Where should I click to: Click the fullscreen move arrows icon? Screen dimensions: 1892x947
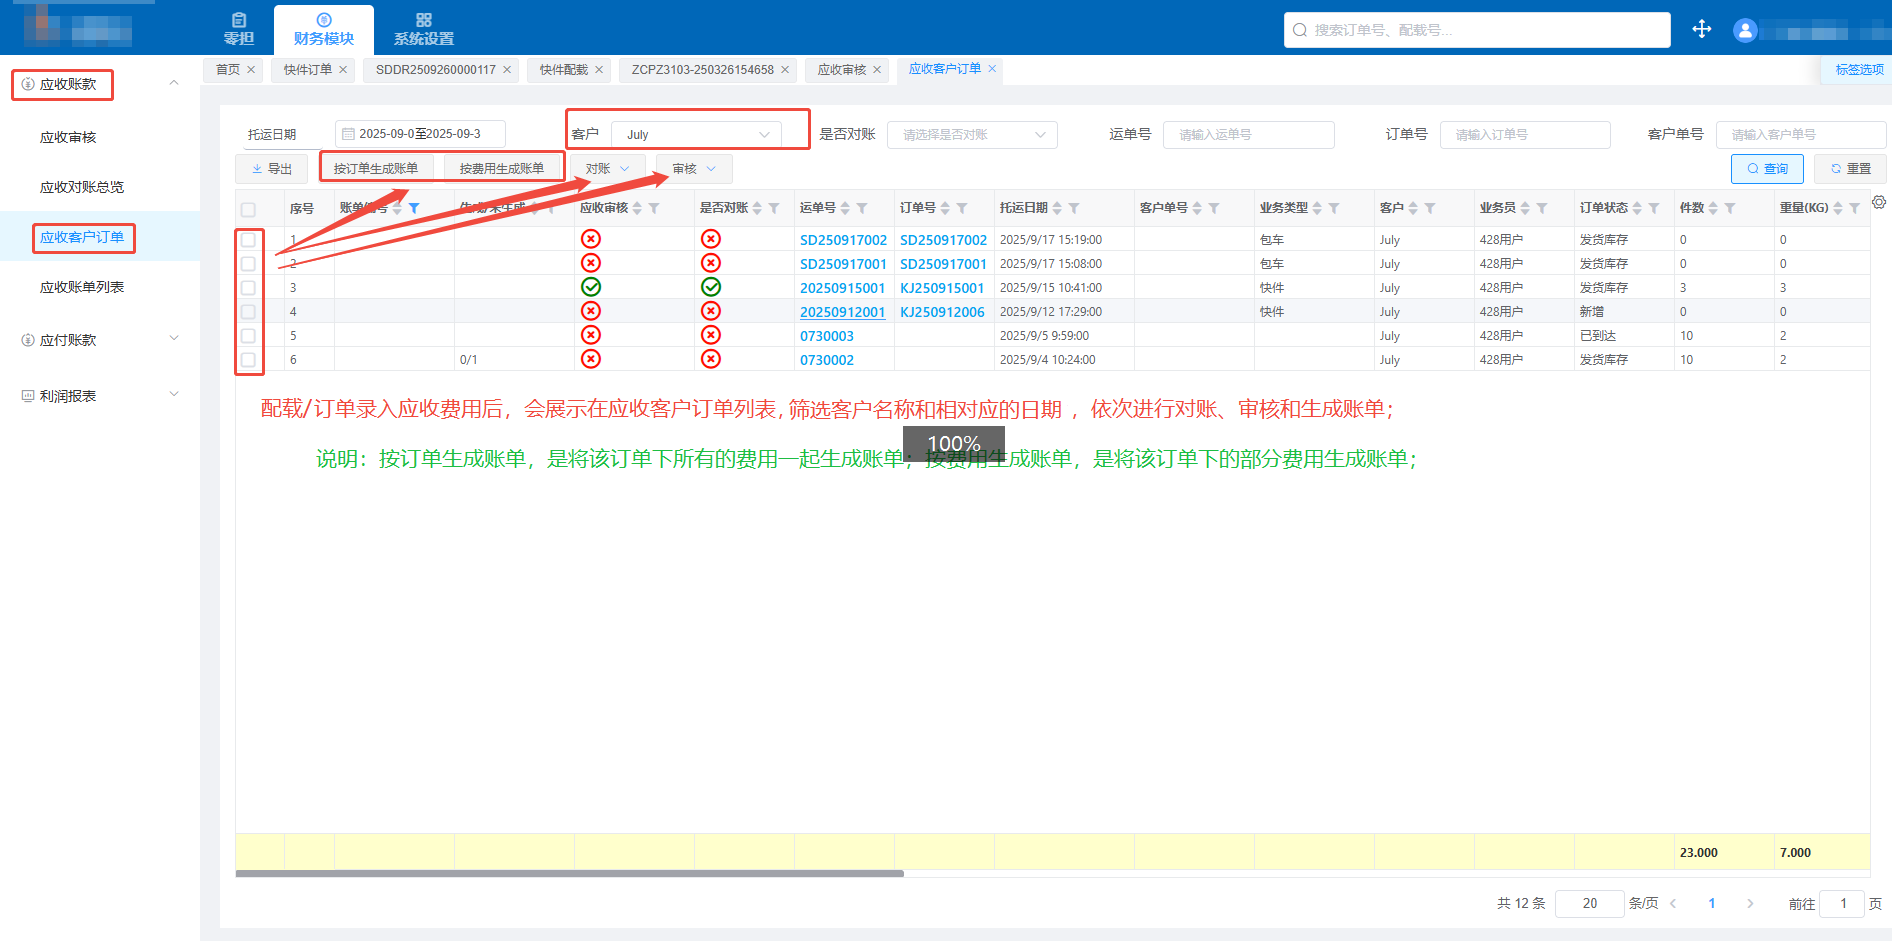click(1701, 29)
